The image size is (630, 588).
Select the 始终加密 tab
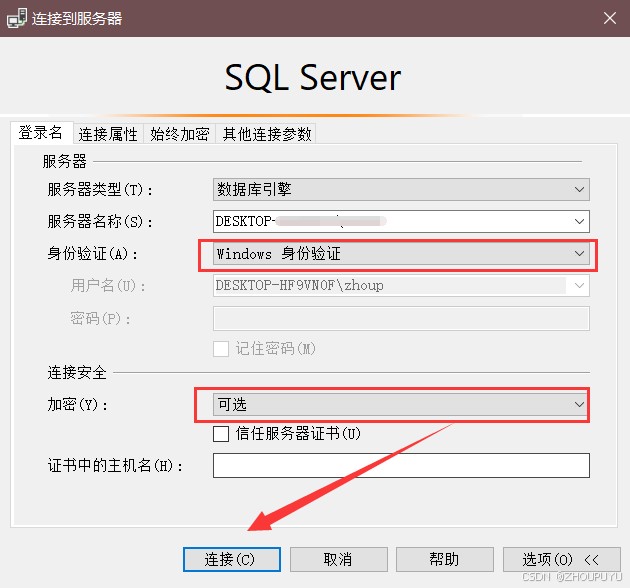click(181, 134)
